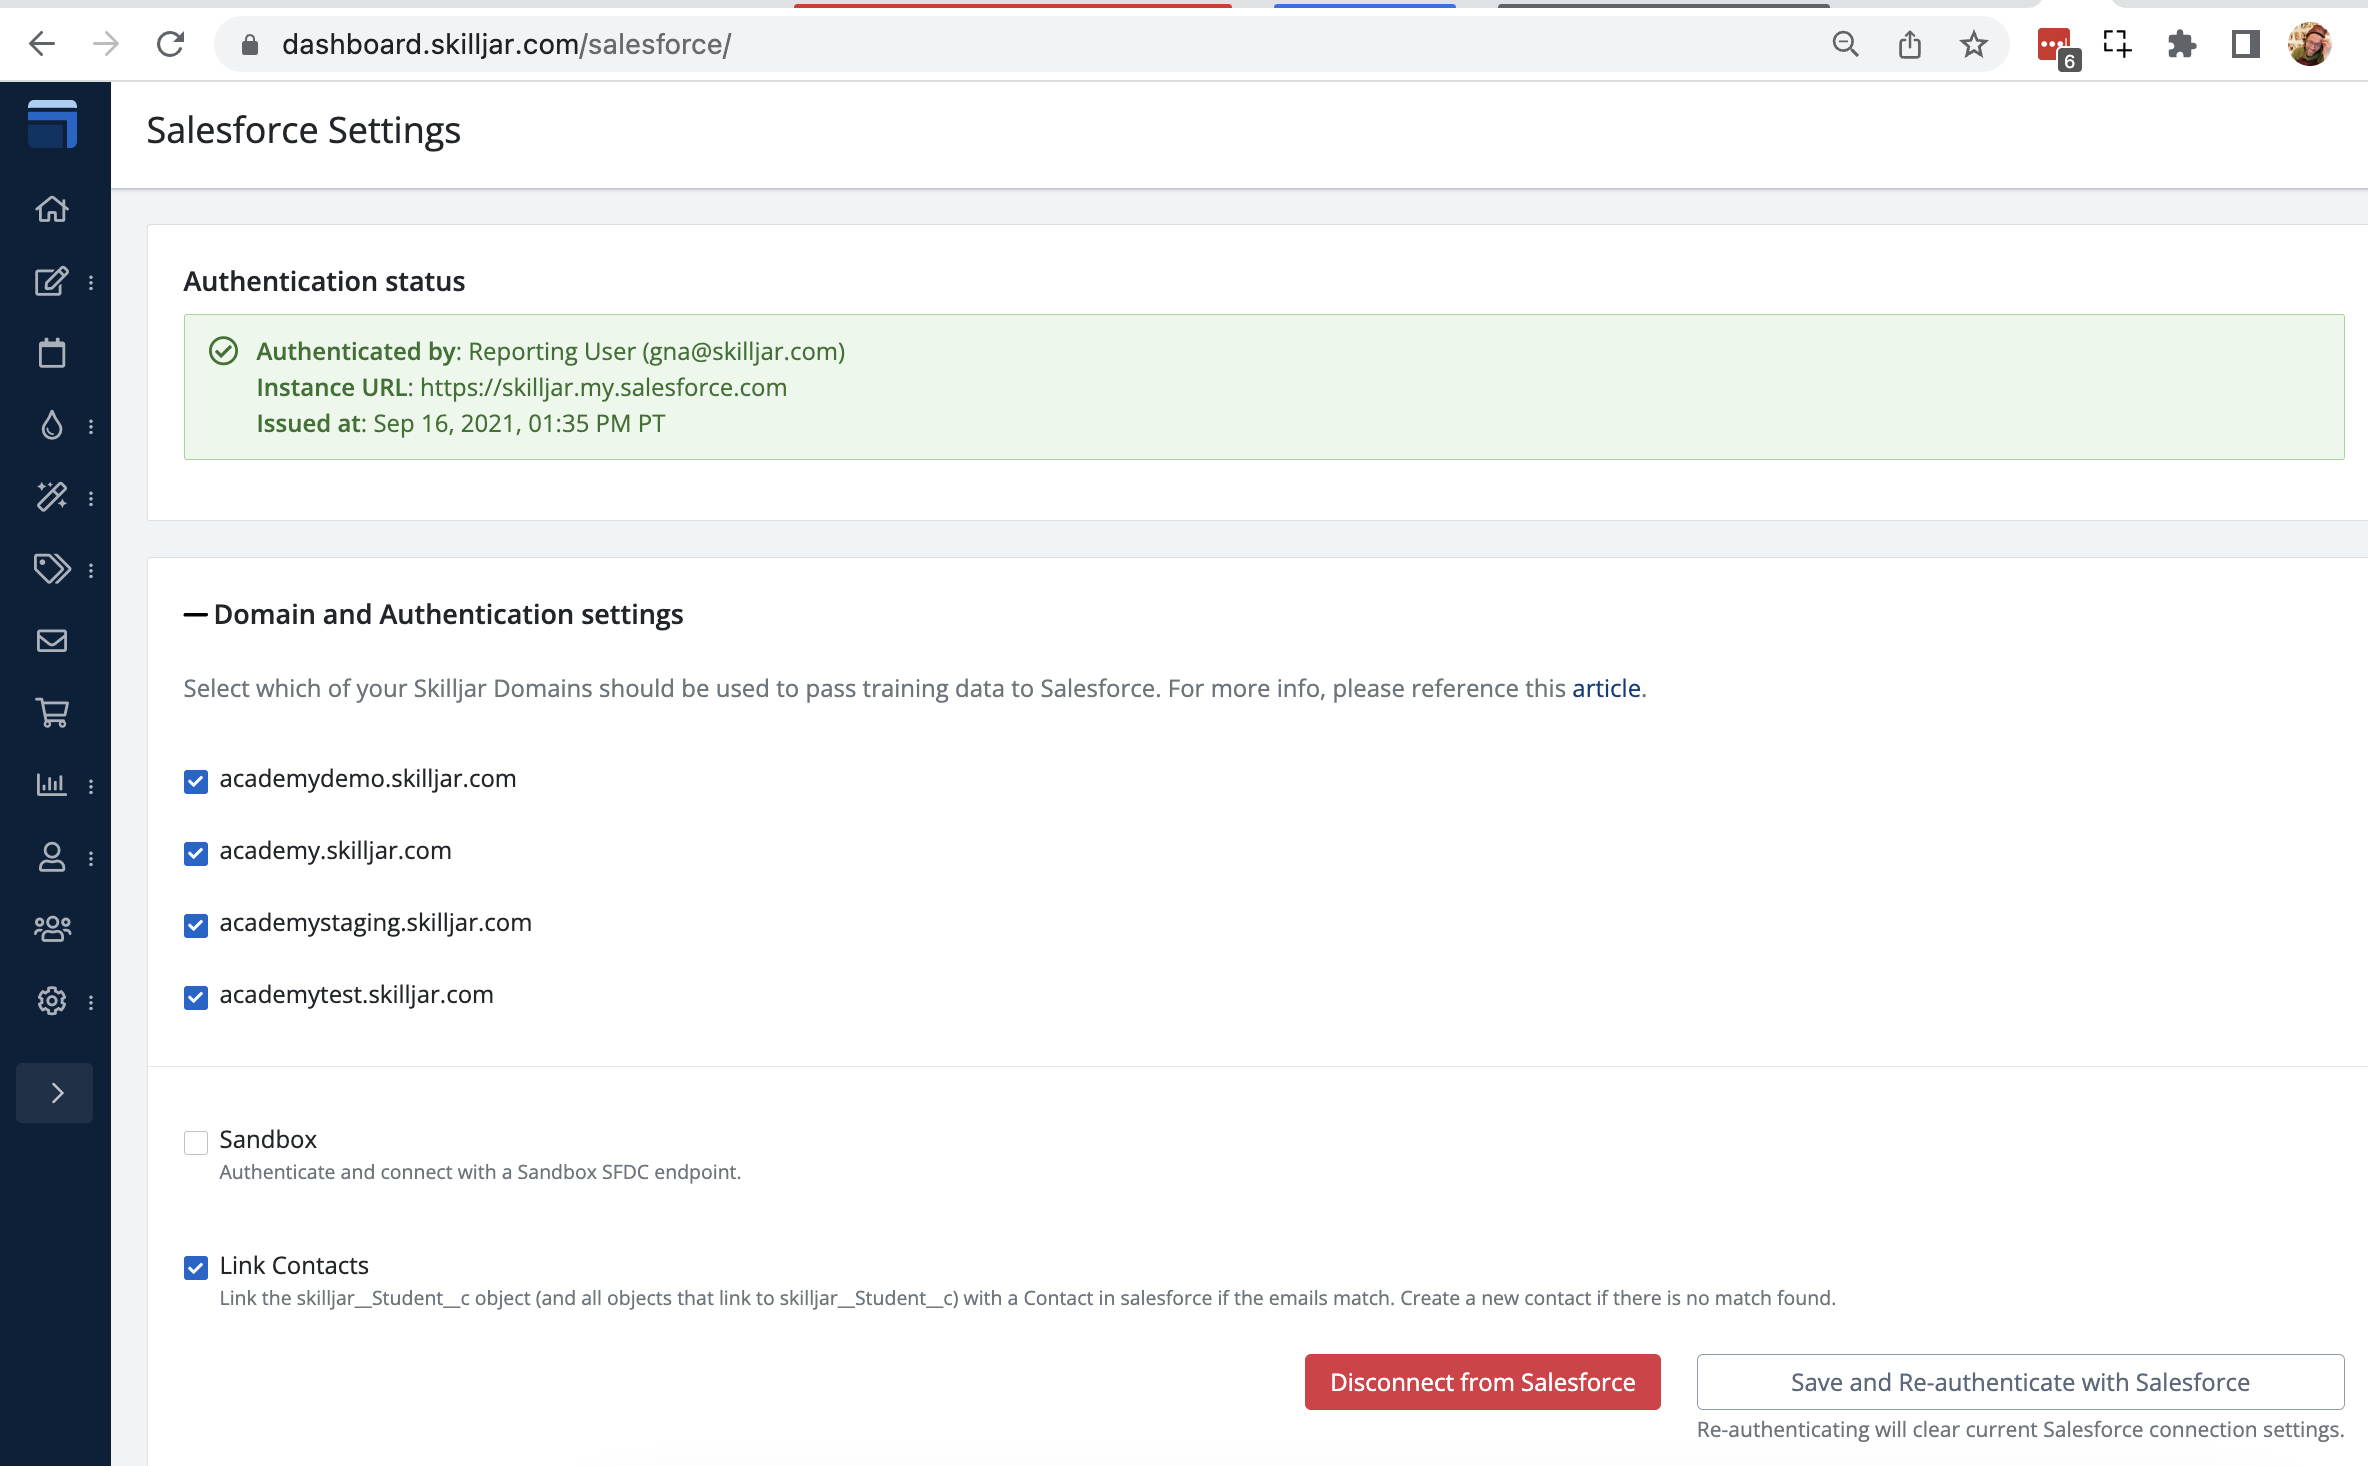Screen dimensions: 2368x1466
Task: Toggle the Link Contacts checkbox
Action: (196, 1268)
